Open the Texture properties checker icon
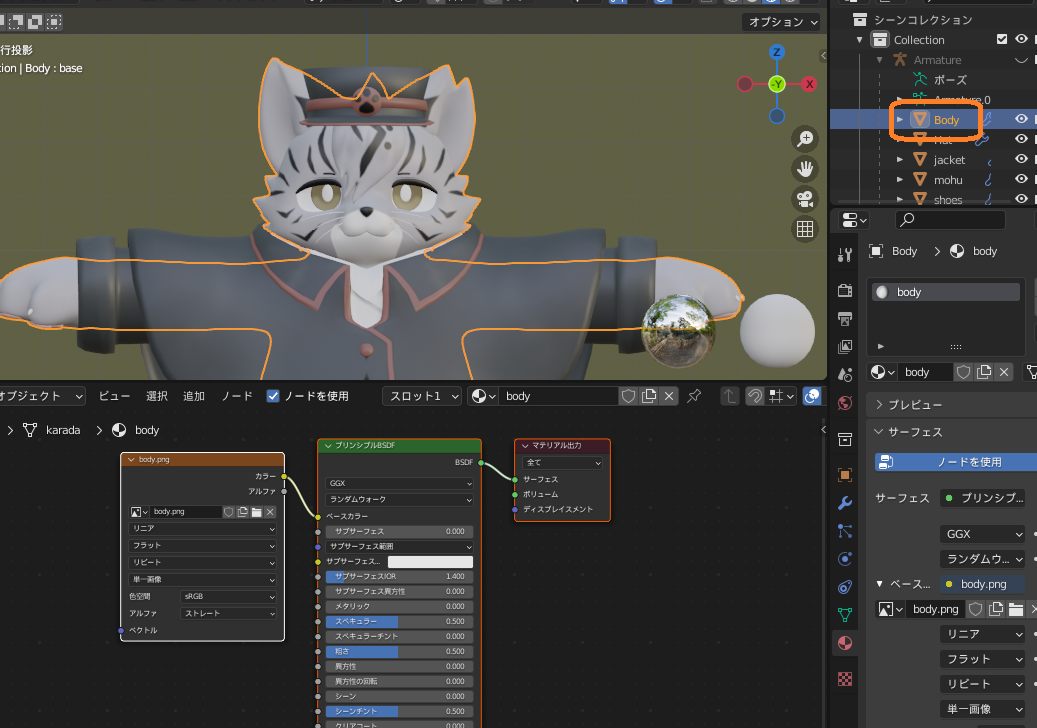The height and width of the screenshot is (728, 1037). (845, 678)
